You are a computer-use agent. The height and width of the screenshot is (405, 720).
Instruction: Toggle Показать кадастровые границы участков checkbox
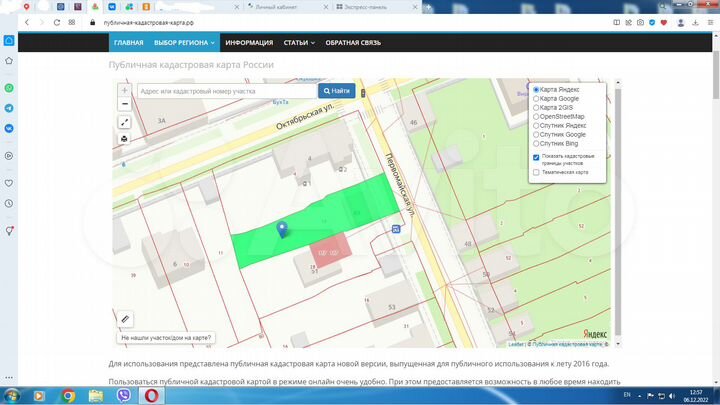[x=536, y=157]
